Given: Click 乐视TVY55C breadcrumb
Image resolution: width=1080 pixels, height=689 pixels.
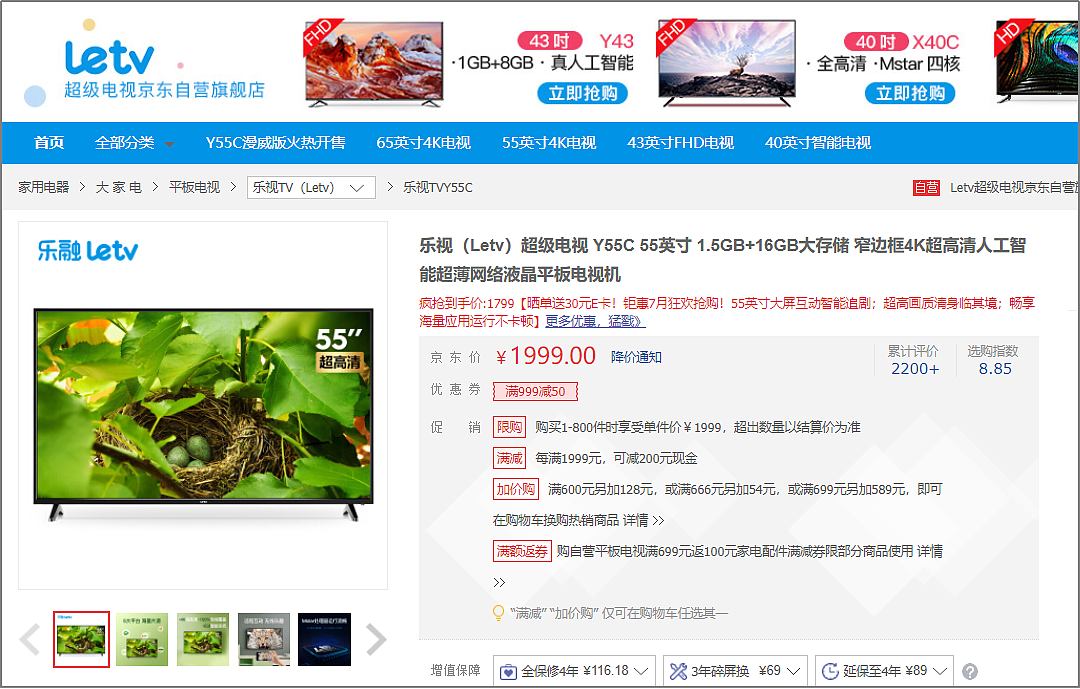Looking at the screenshot, I should (438, 187).
